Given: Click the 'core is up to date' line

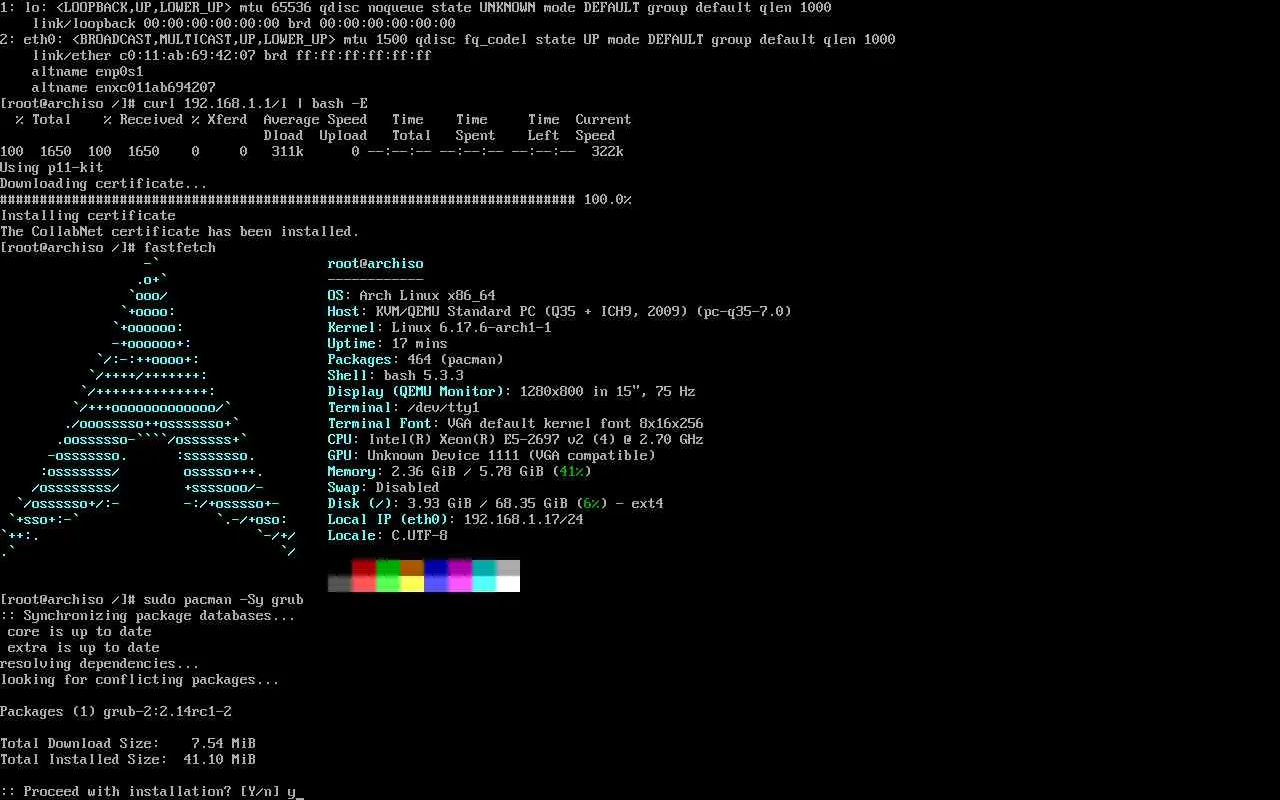Looking at the screenshot, I should tap(80, 632).
